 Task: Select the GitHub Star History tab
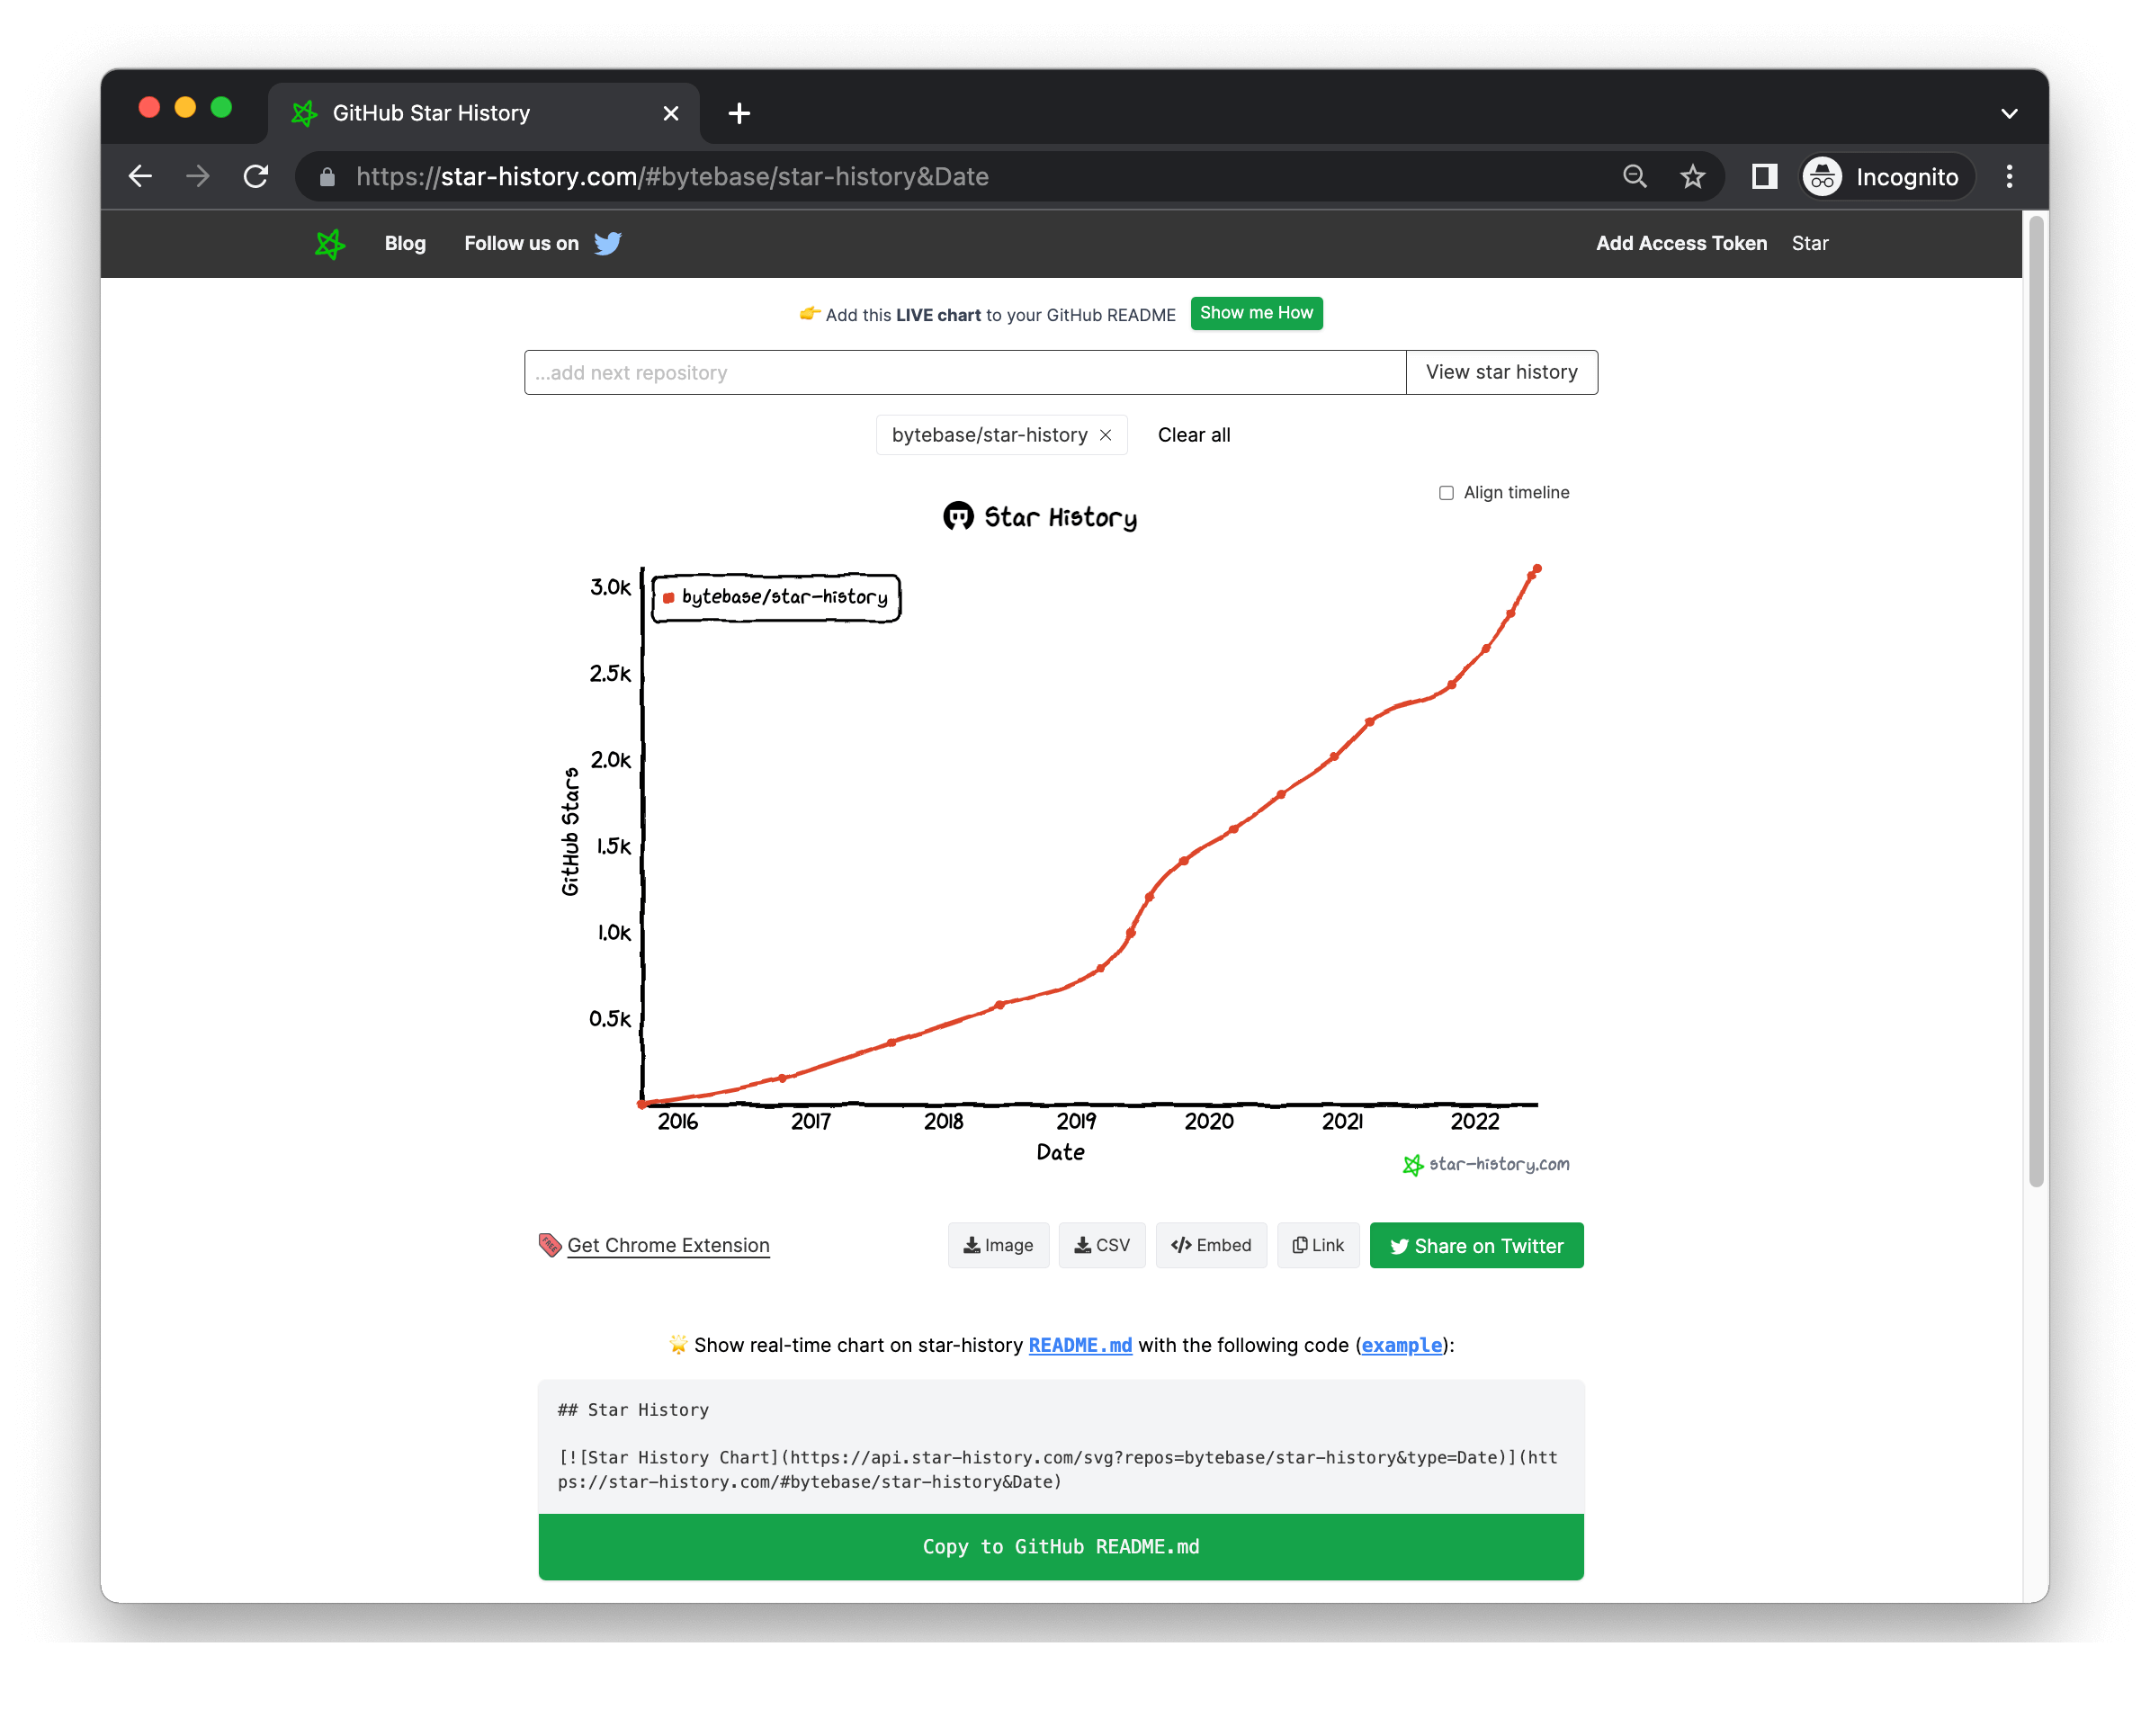pos(431,114)
